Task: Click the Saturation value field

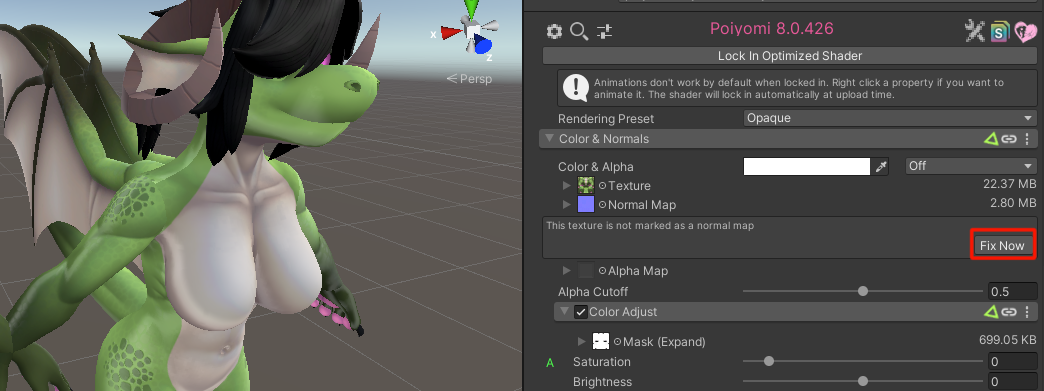Action: [x=1012, y=362]
